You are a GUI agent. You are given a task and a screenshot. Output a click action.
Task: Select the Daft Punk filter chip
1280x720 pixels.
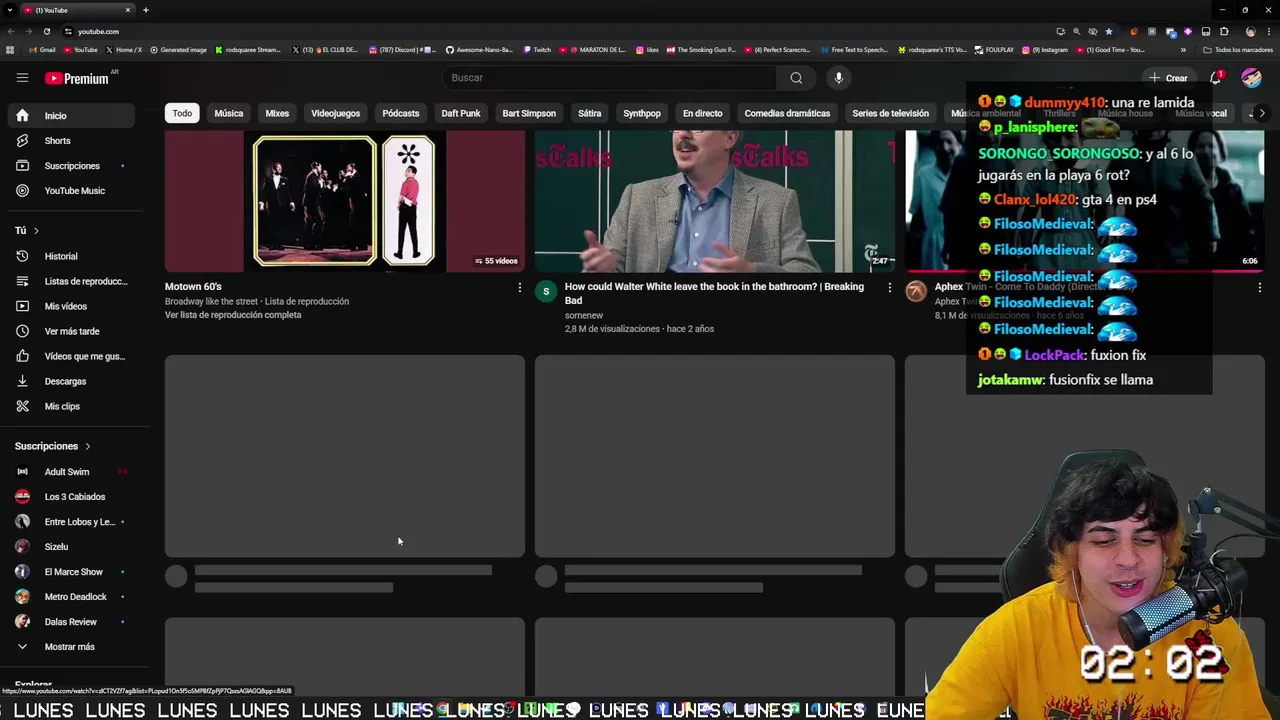point(461,113)
